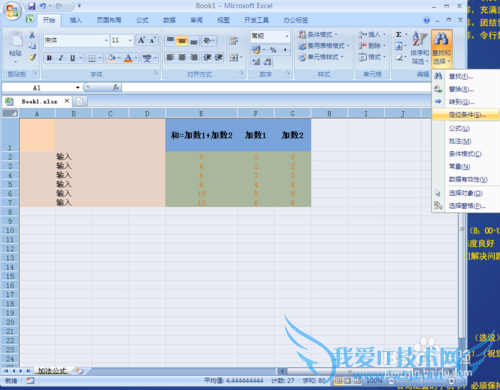The image size is (500, 390).
Task: Click the help question mark icon
Action: [x=427, y=20]
